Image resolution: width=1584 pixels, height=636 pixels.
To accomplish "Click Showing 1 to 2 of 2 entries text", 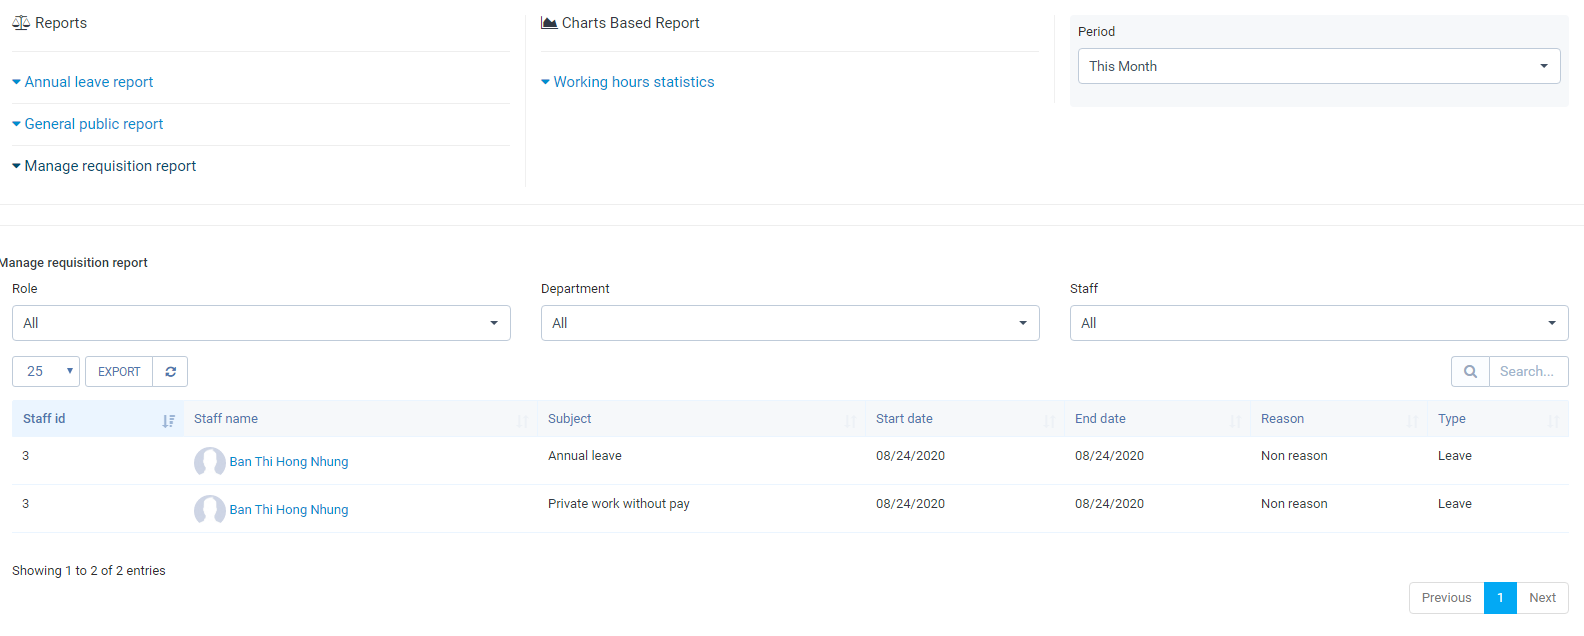I will [89, 571].
